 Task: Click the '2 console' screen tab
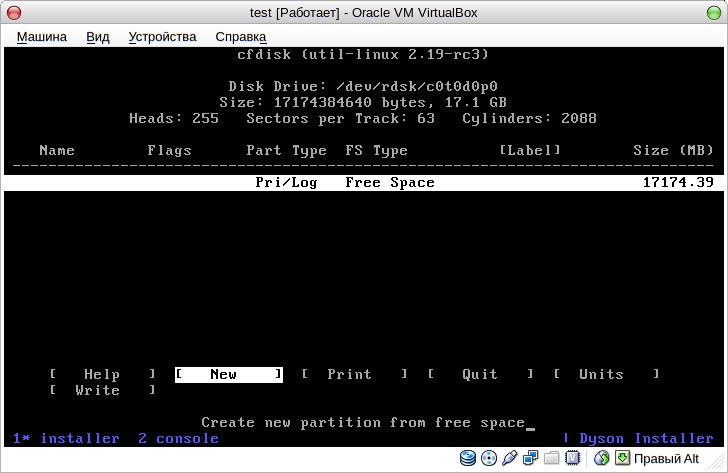178,438
